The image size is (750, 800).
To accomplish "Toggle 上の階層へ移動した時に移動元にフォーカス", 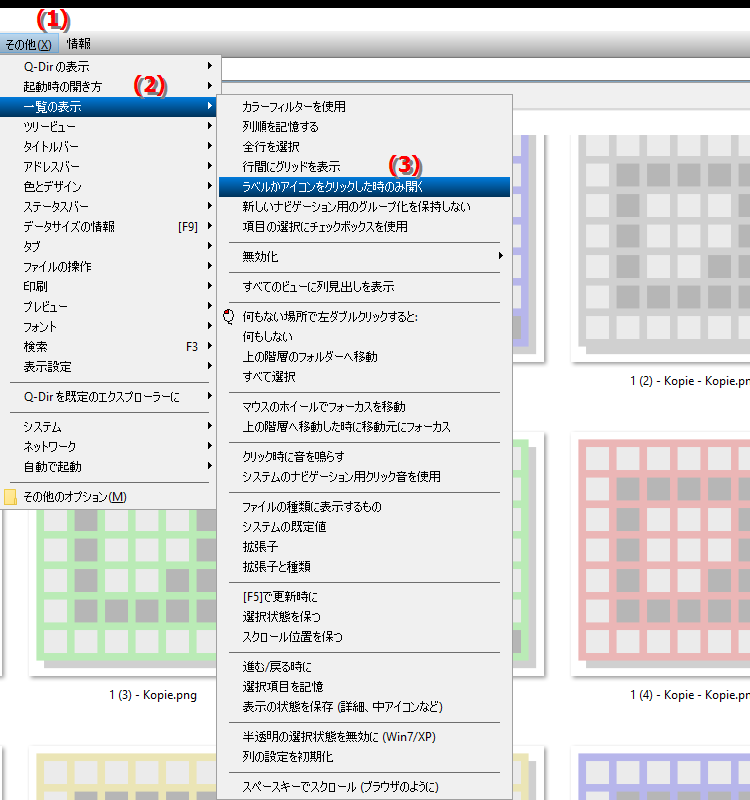I will point(364,427).
